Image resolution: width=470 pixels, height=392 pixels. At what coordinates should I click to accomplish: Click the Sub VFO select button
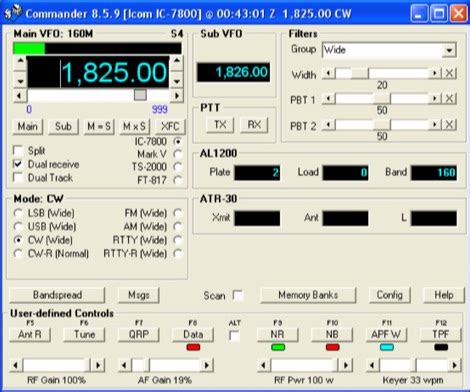(x=63, y=127)
